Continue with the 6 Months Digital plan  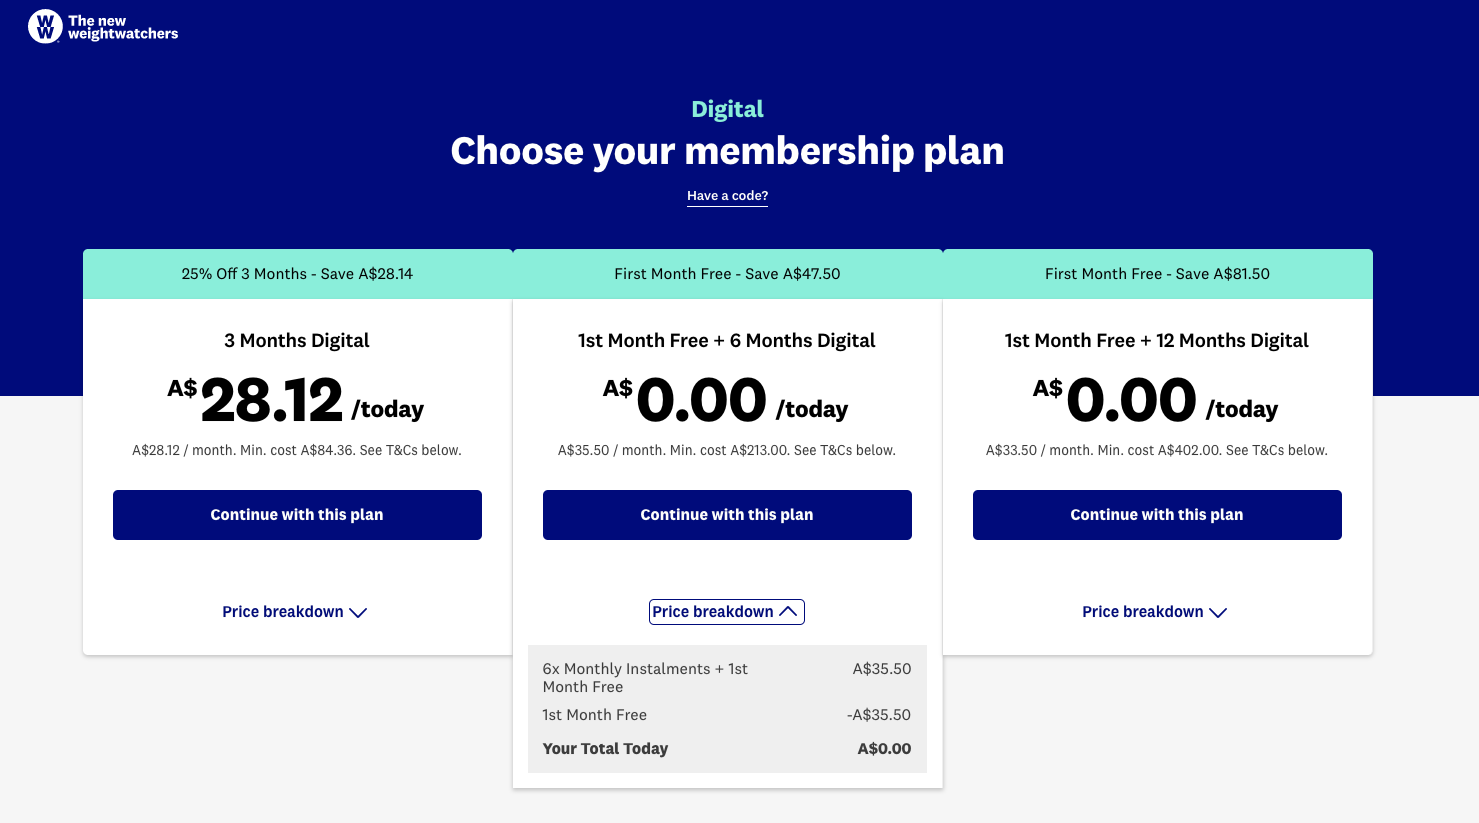727,515
